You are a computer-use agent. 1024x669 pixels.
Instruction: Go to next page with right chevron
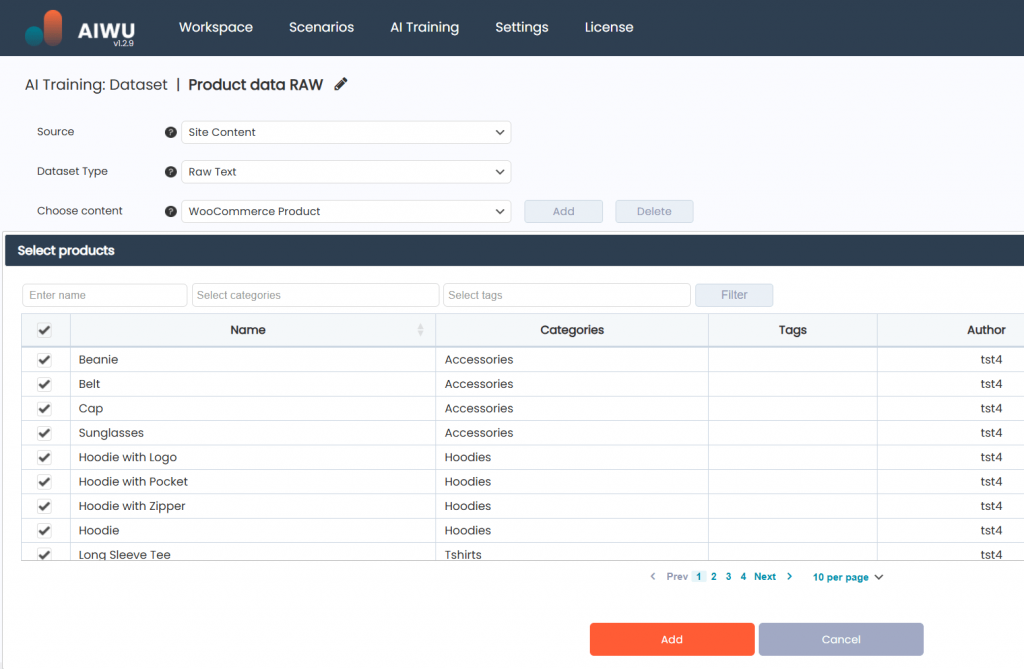(790, 576)
